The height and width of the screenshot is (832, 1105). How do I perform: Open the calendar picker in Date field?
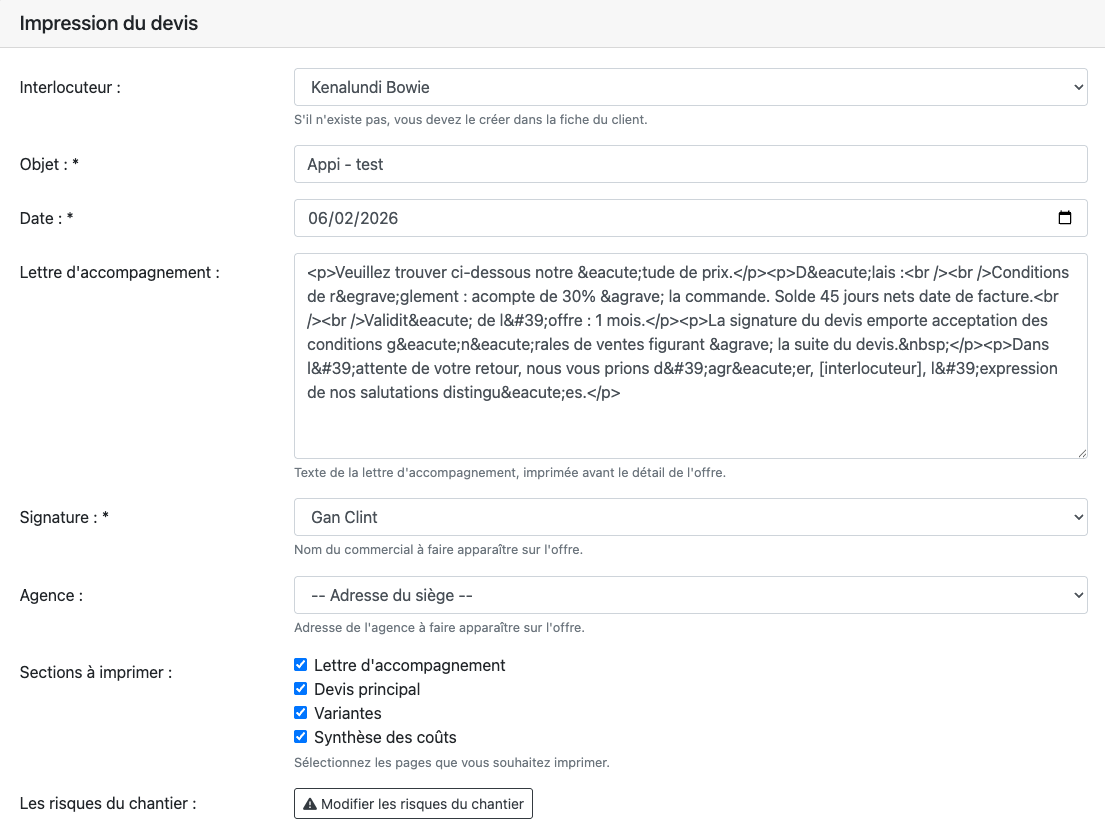pyautogui.click(x=1065, y=218)
